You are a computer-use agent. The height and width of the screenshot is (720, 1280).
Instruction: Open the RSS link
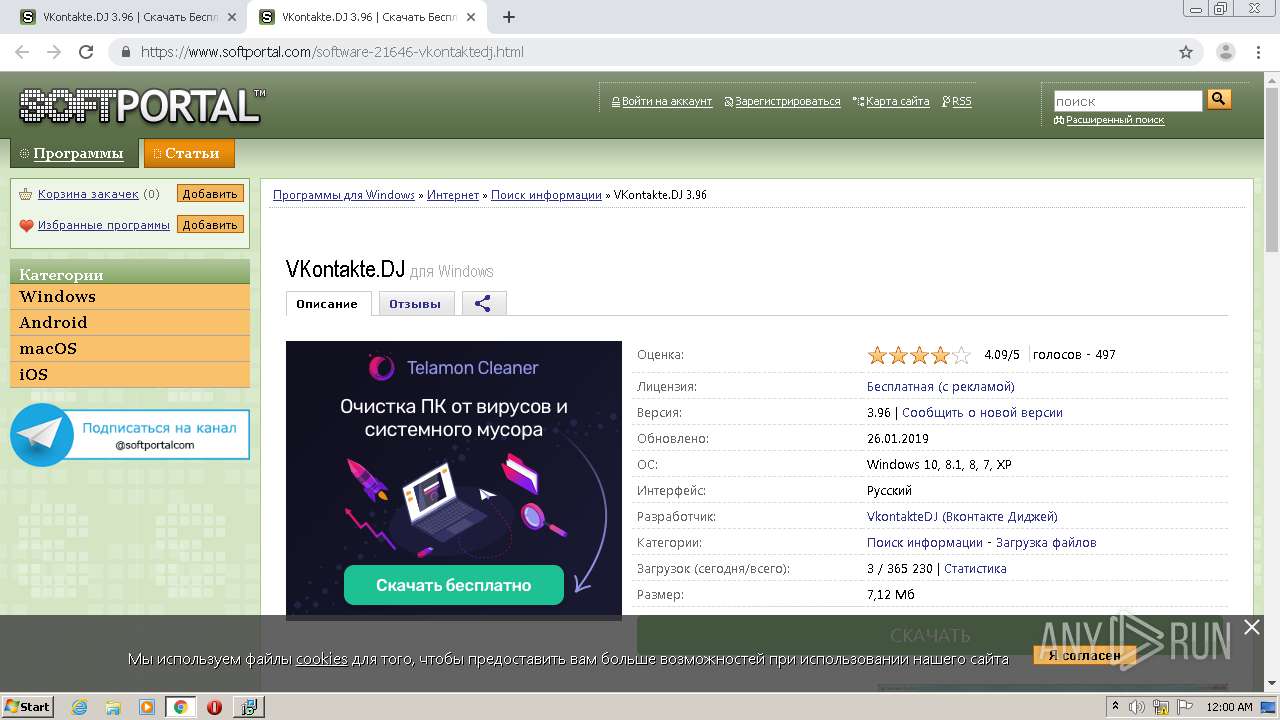pyautogui.click(x=961, y=102)
